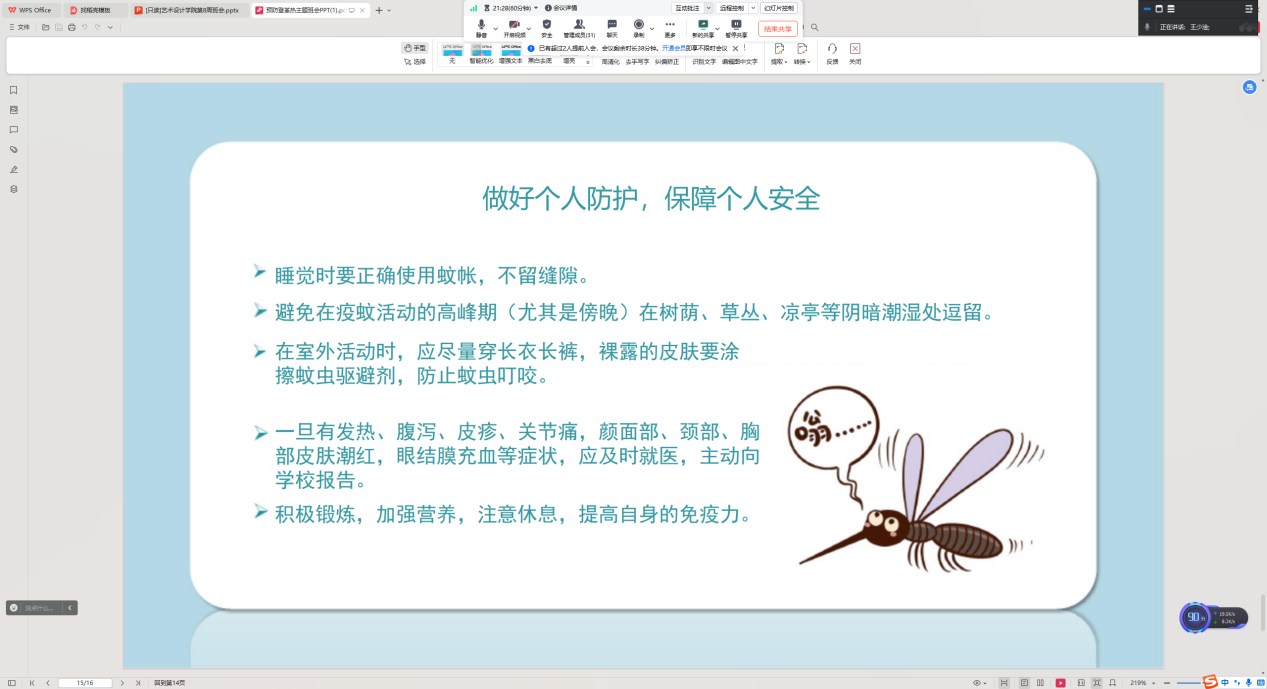
Task: Turn on video camera in meeting toolbar
Action: coord(513,25)
